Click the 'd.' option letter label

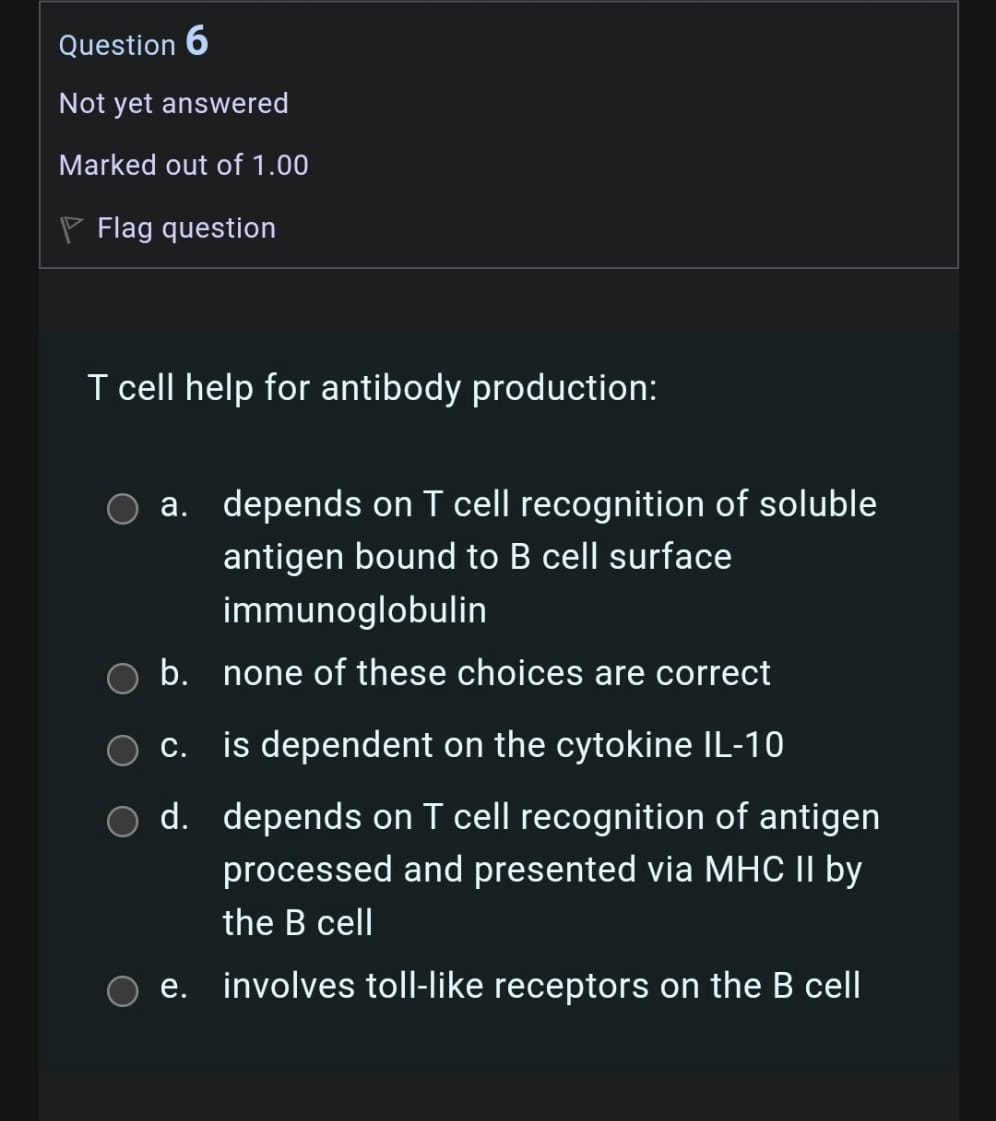click(x=174, y=817)
